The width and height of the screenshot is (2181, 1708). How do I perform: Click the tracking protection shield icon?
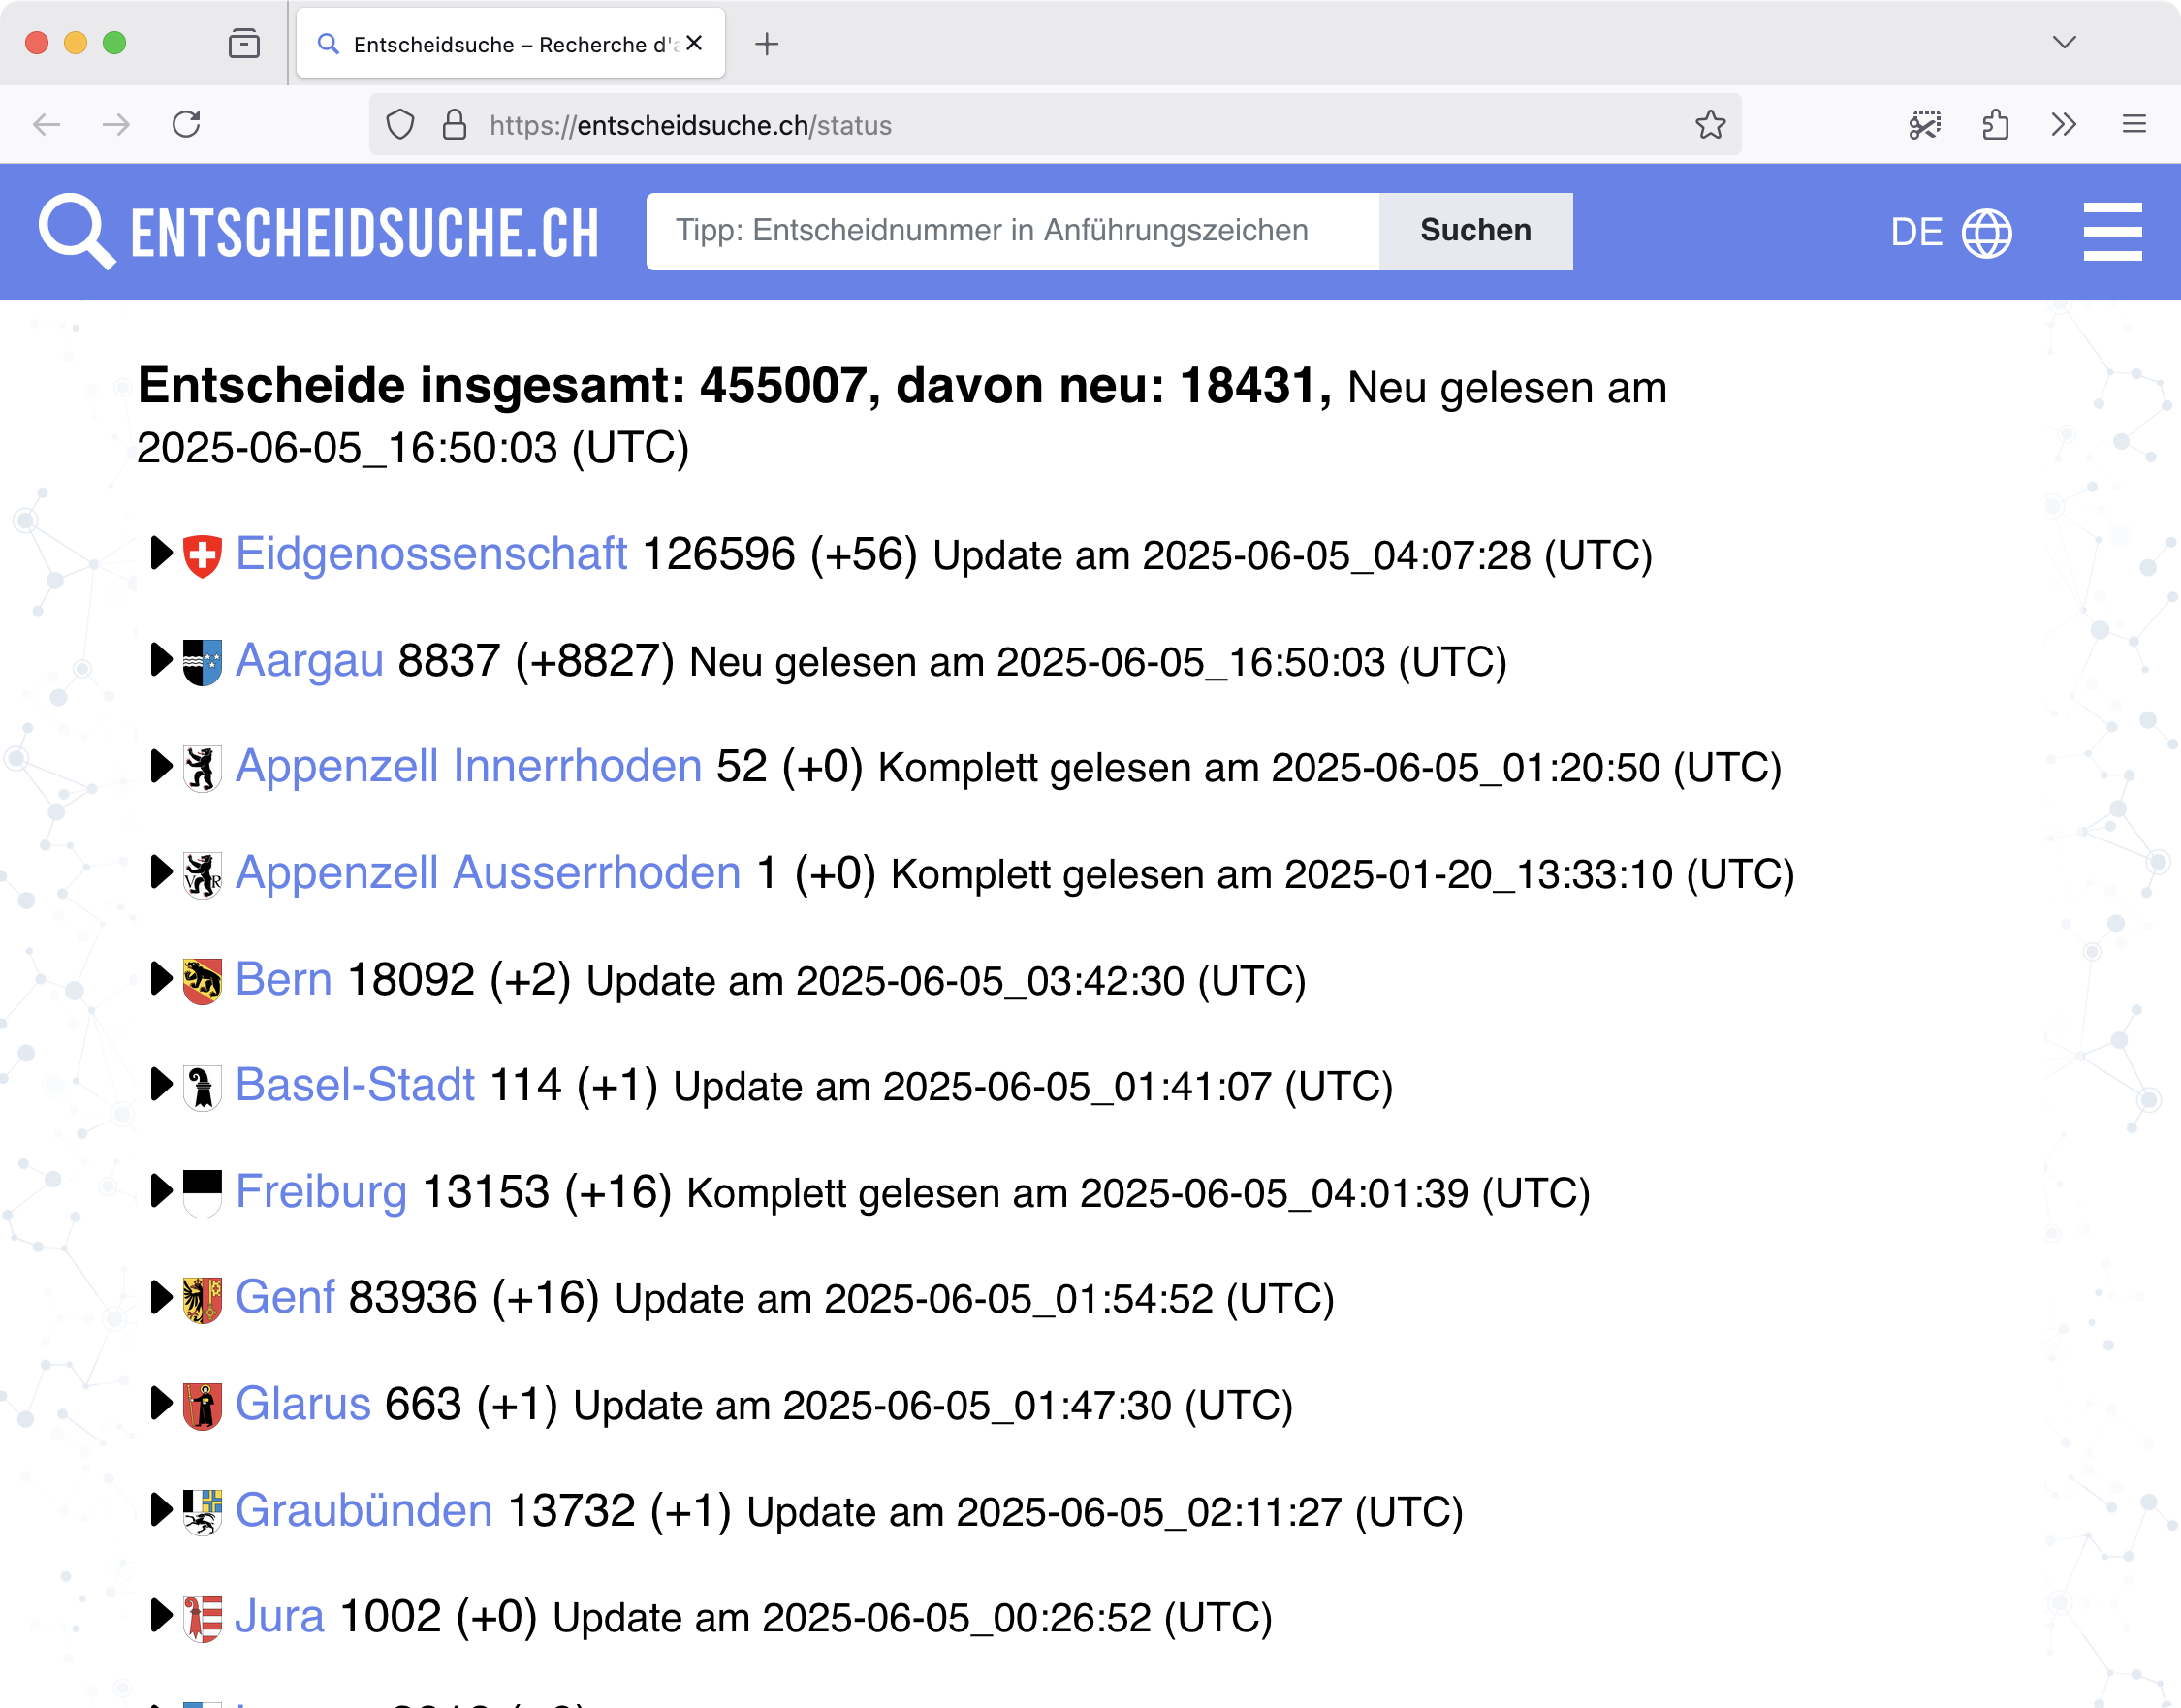[x=400, y=125]
